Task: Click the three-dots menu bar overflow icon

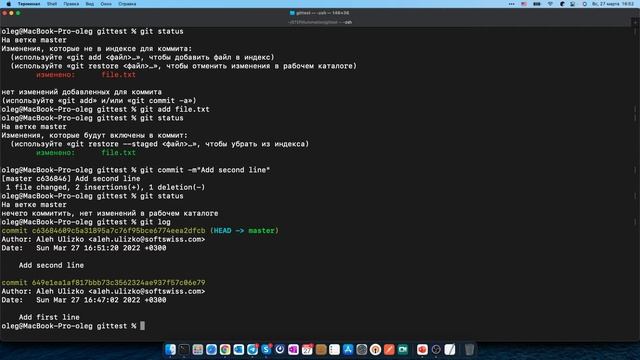Action: 512,4
